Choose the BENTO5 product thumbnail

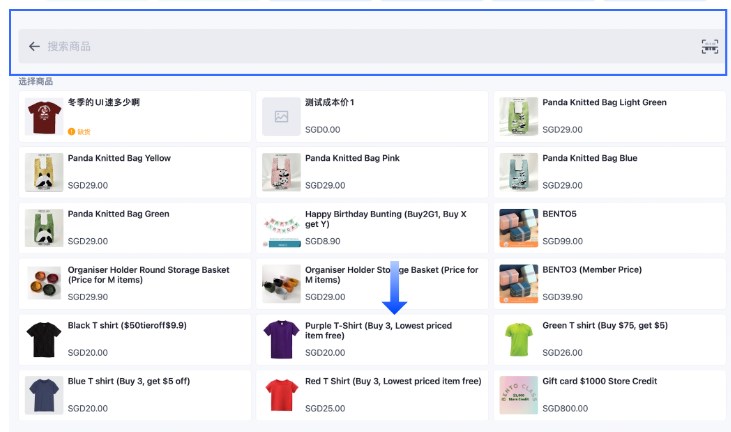pos(518,229)
